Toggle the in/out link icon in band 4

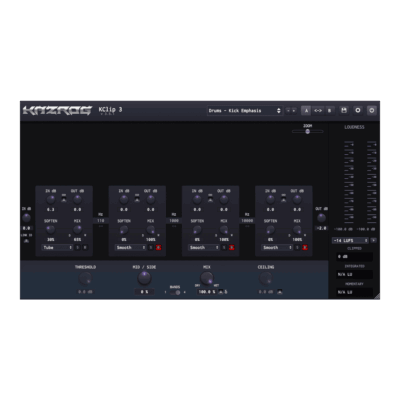tap(283, 199)
